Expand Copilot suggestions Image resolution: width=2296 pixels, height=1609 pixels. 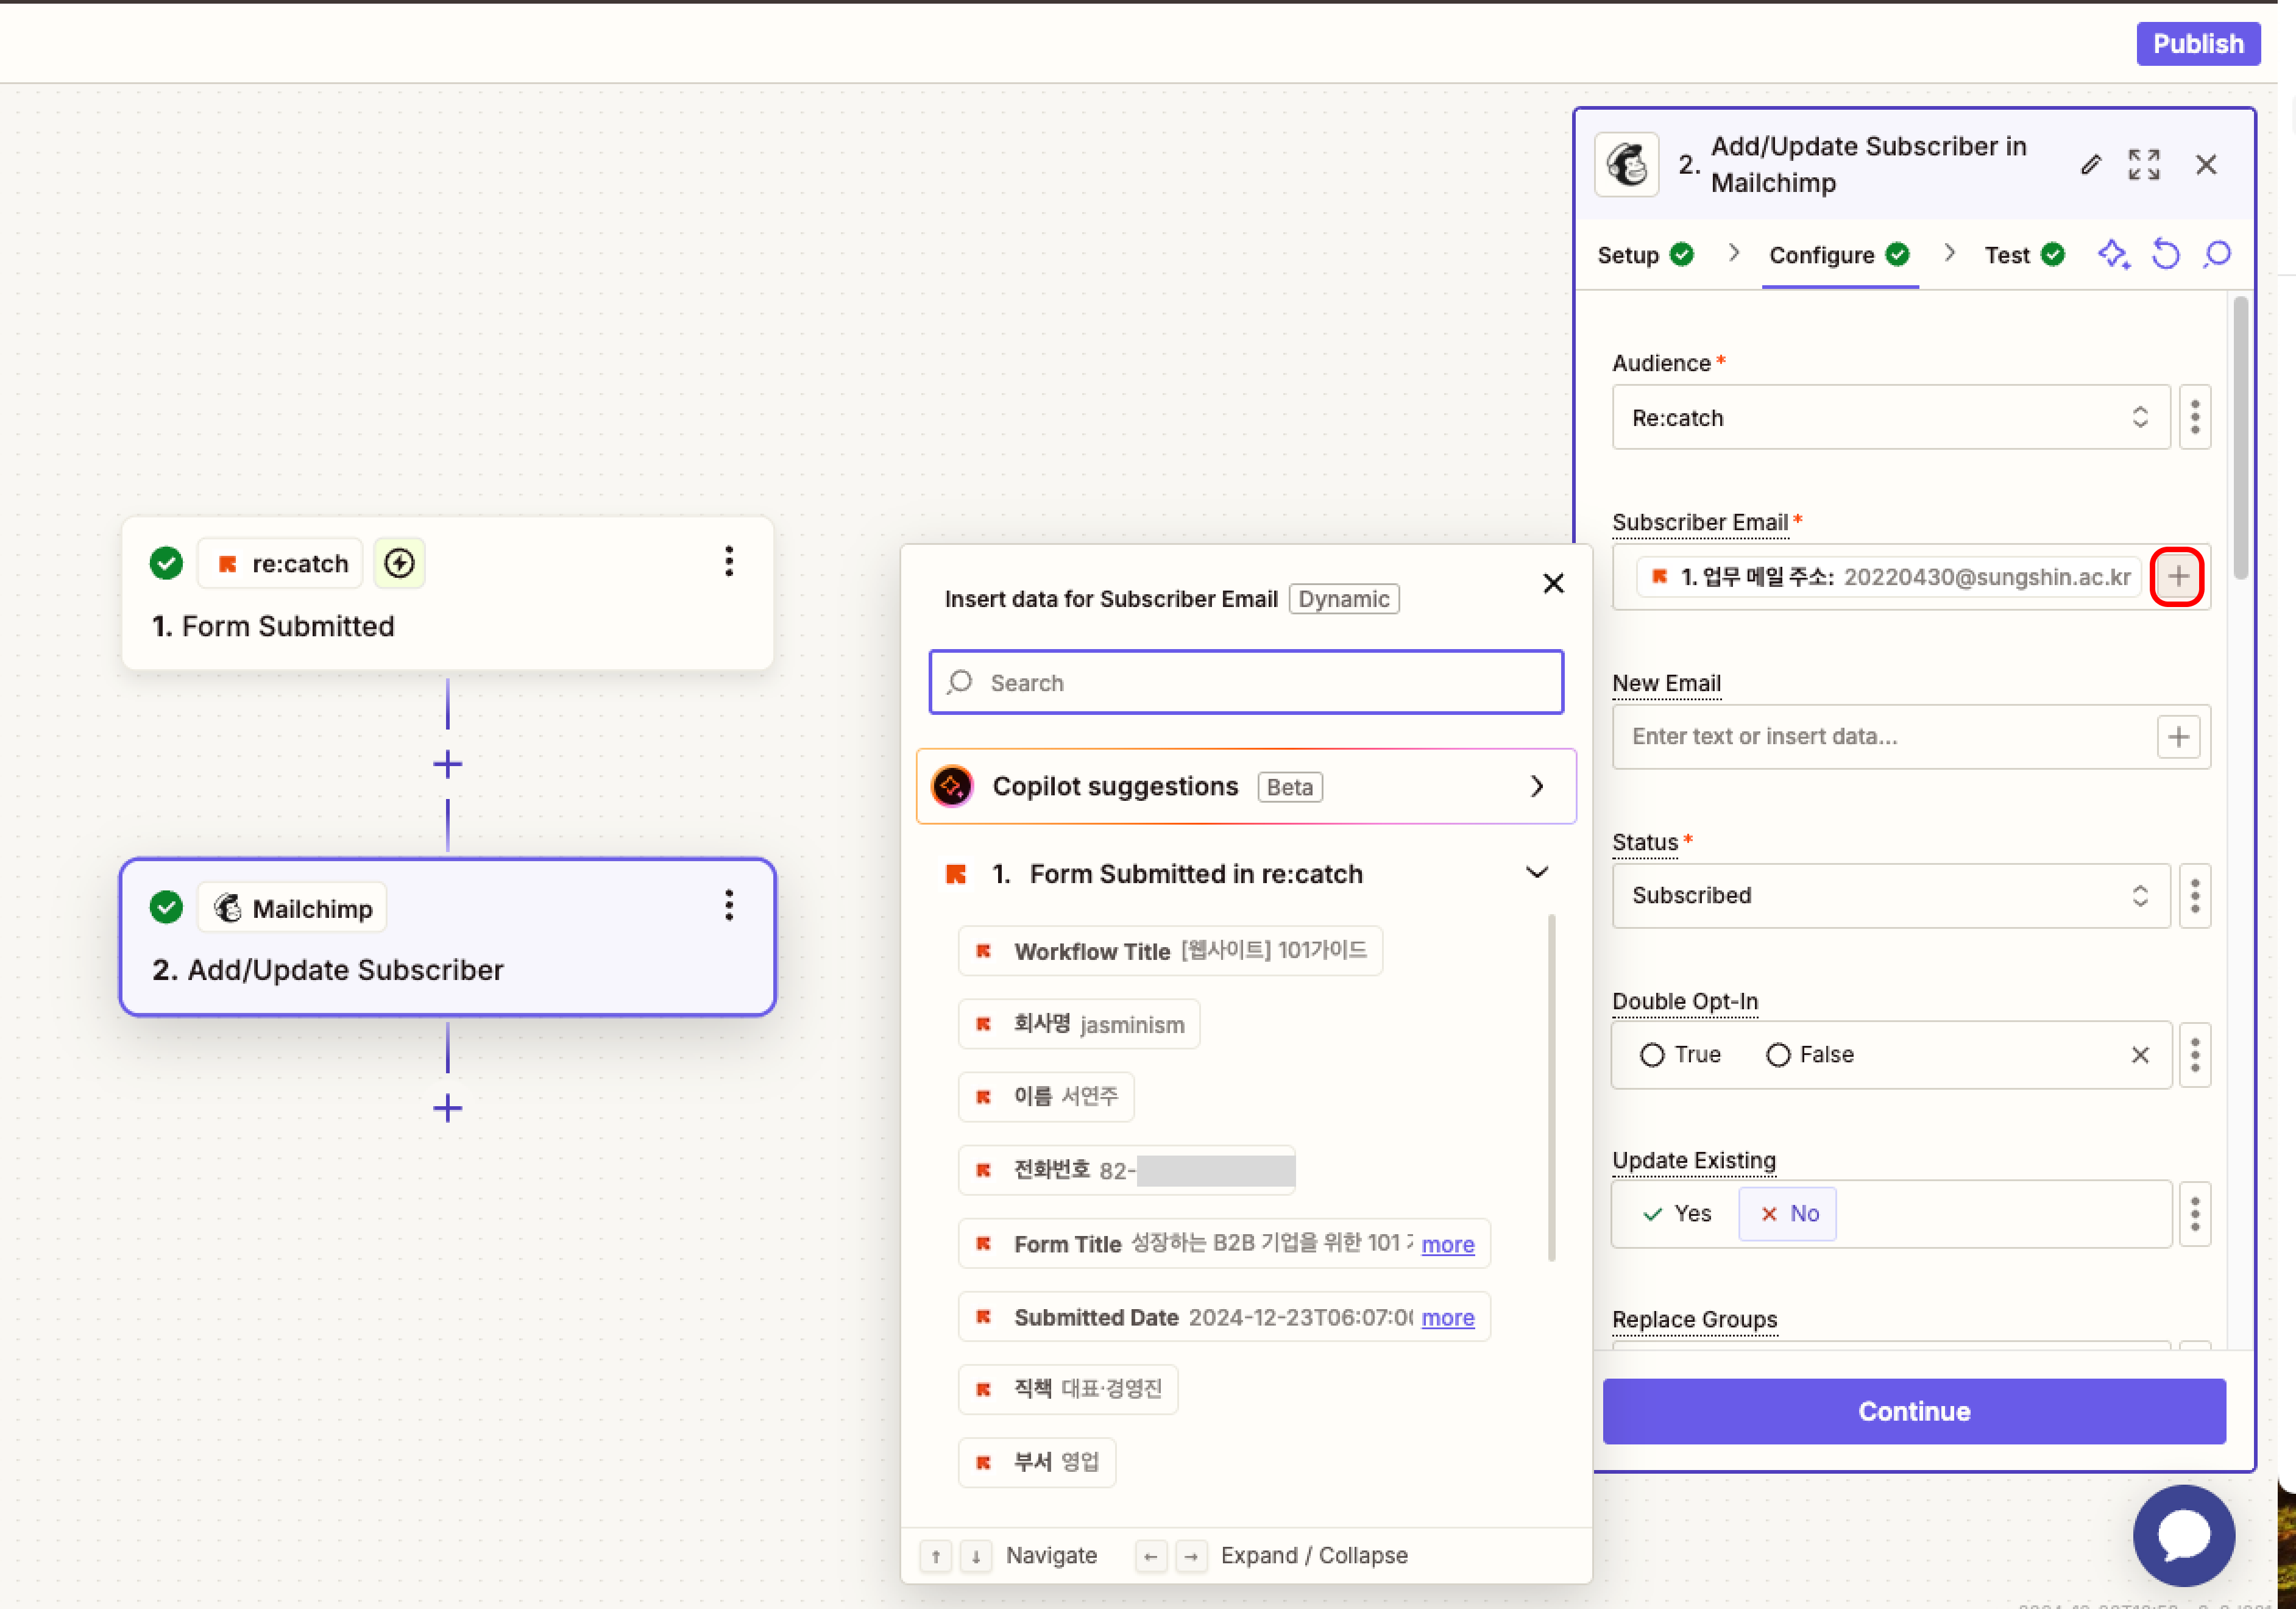[1246, 787]
